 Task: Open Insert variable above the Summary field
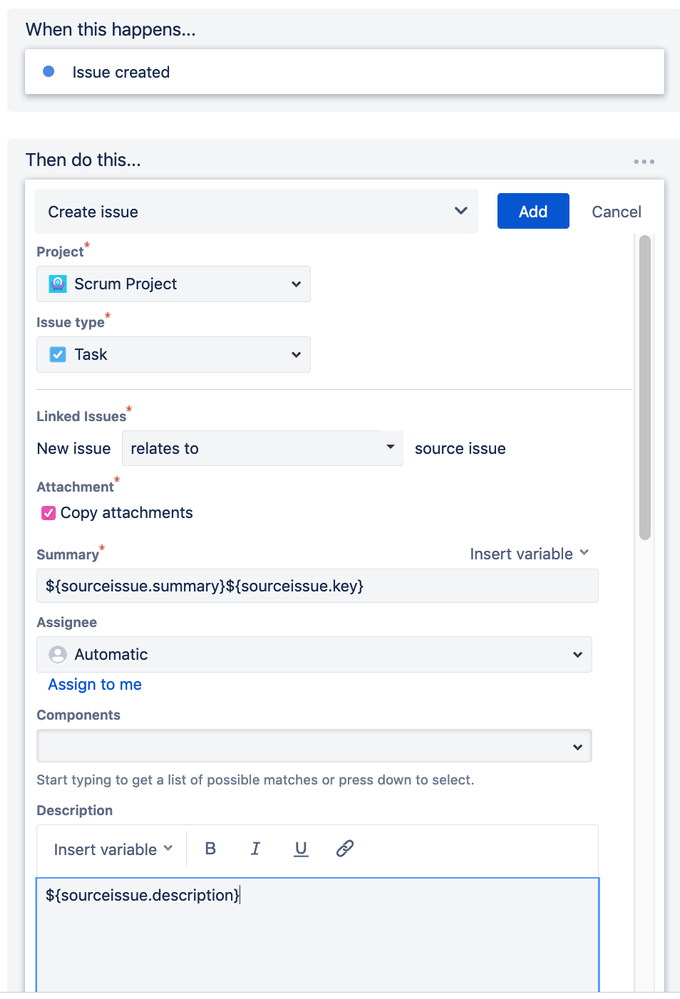pos(528,553)
